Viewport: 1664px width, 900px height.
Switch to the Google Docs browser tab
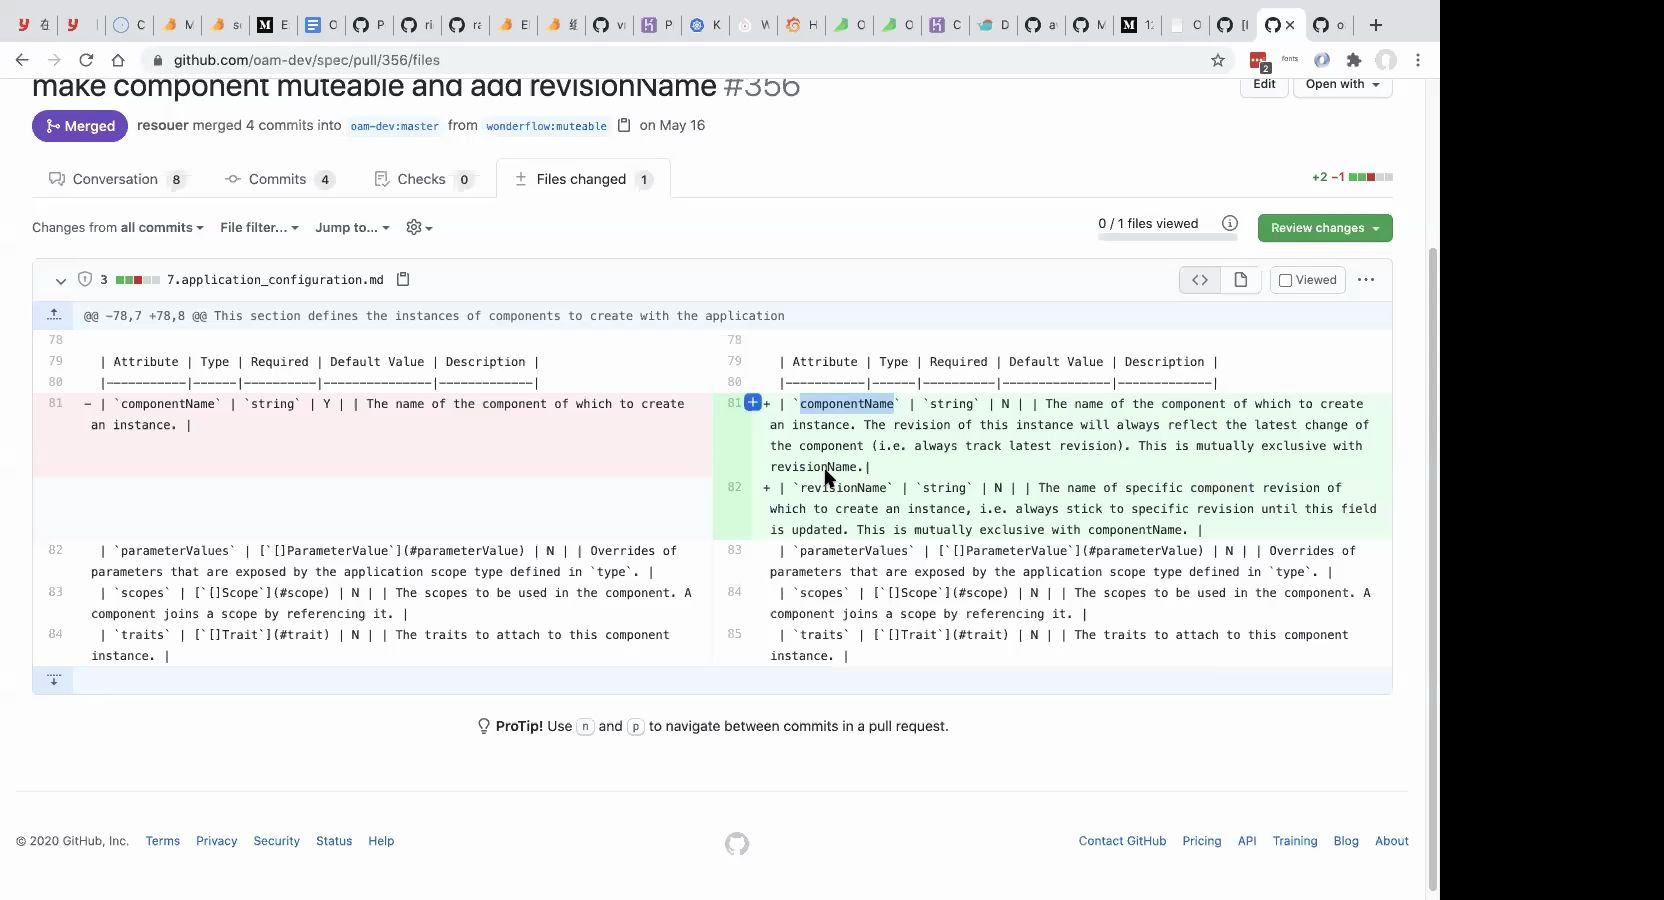[x=319, y=25]
